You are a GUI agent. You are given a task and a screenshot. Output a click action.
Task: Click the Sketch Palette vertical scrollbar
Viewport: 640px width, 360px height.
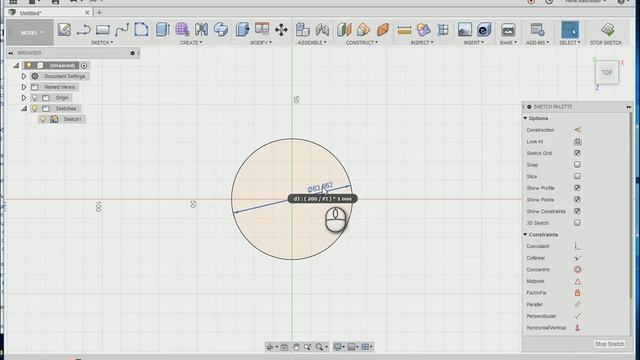tap(631, 204)
